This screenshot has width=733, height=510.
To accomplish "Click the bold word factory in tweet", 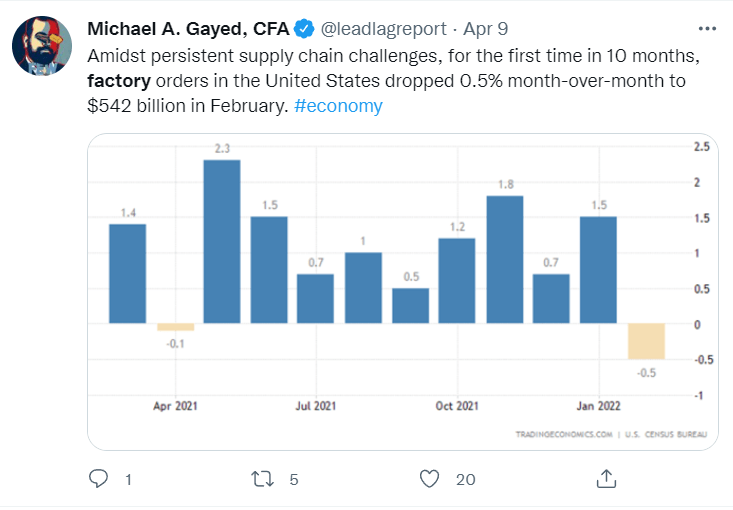I will (x=119, y=79).
